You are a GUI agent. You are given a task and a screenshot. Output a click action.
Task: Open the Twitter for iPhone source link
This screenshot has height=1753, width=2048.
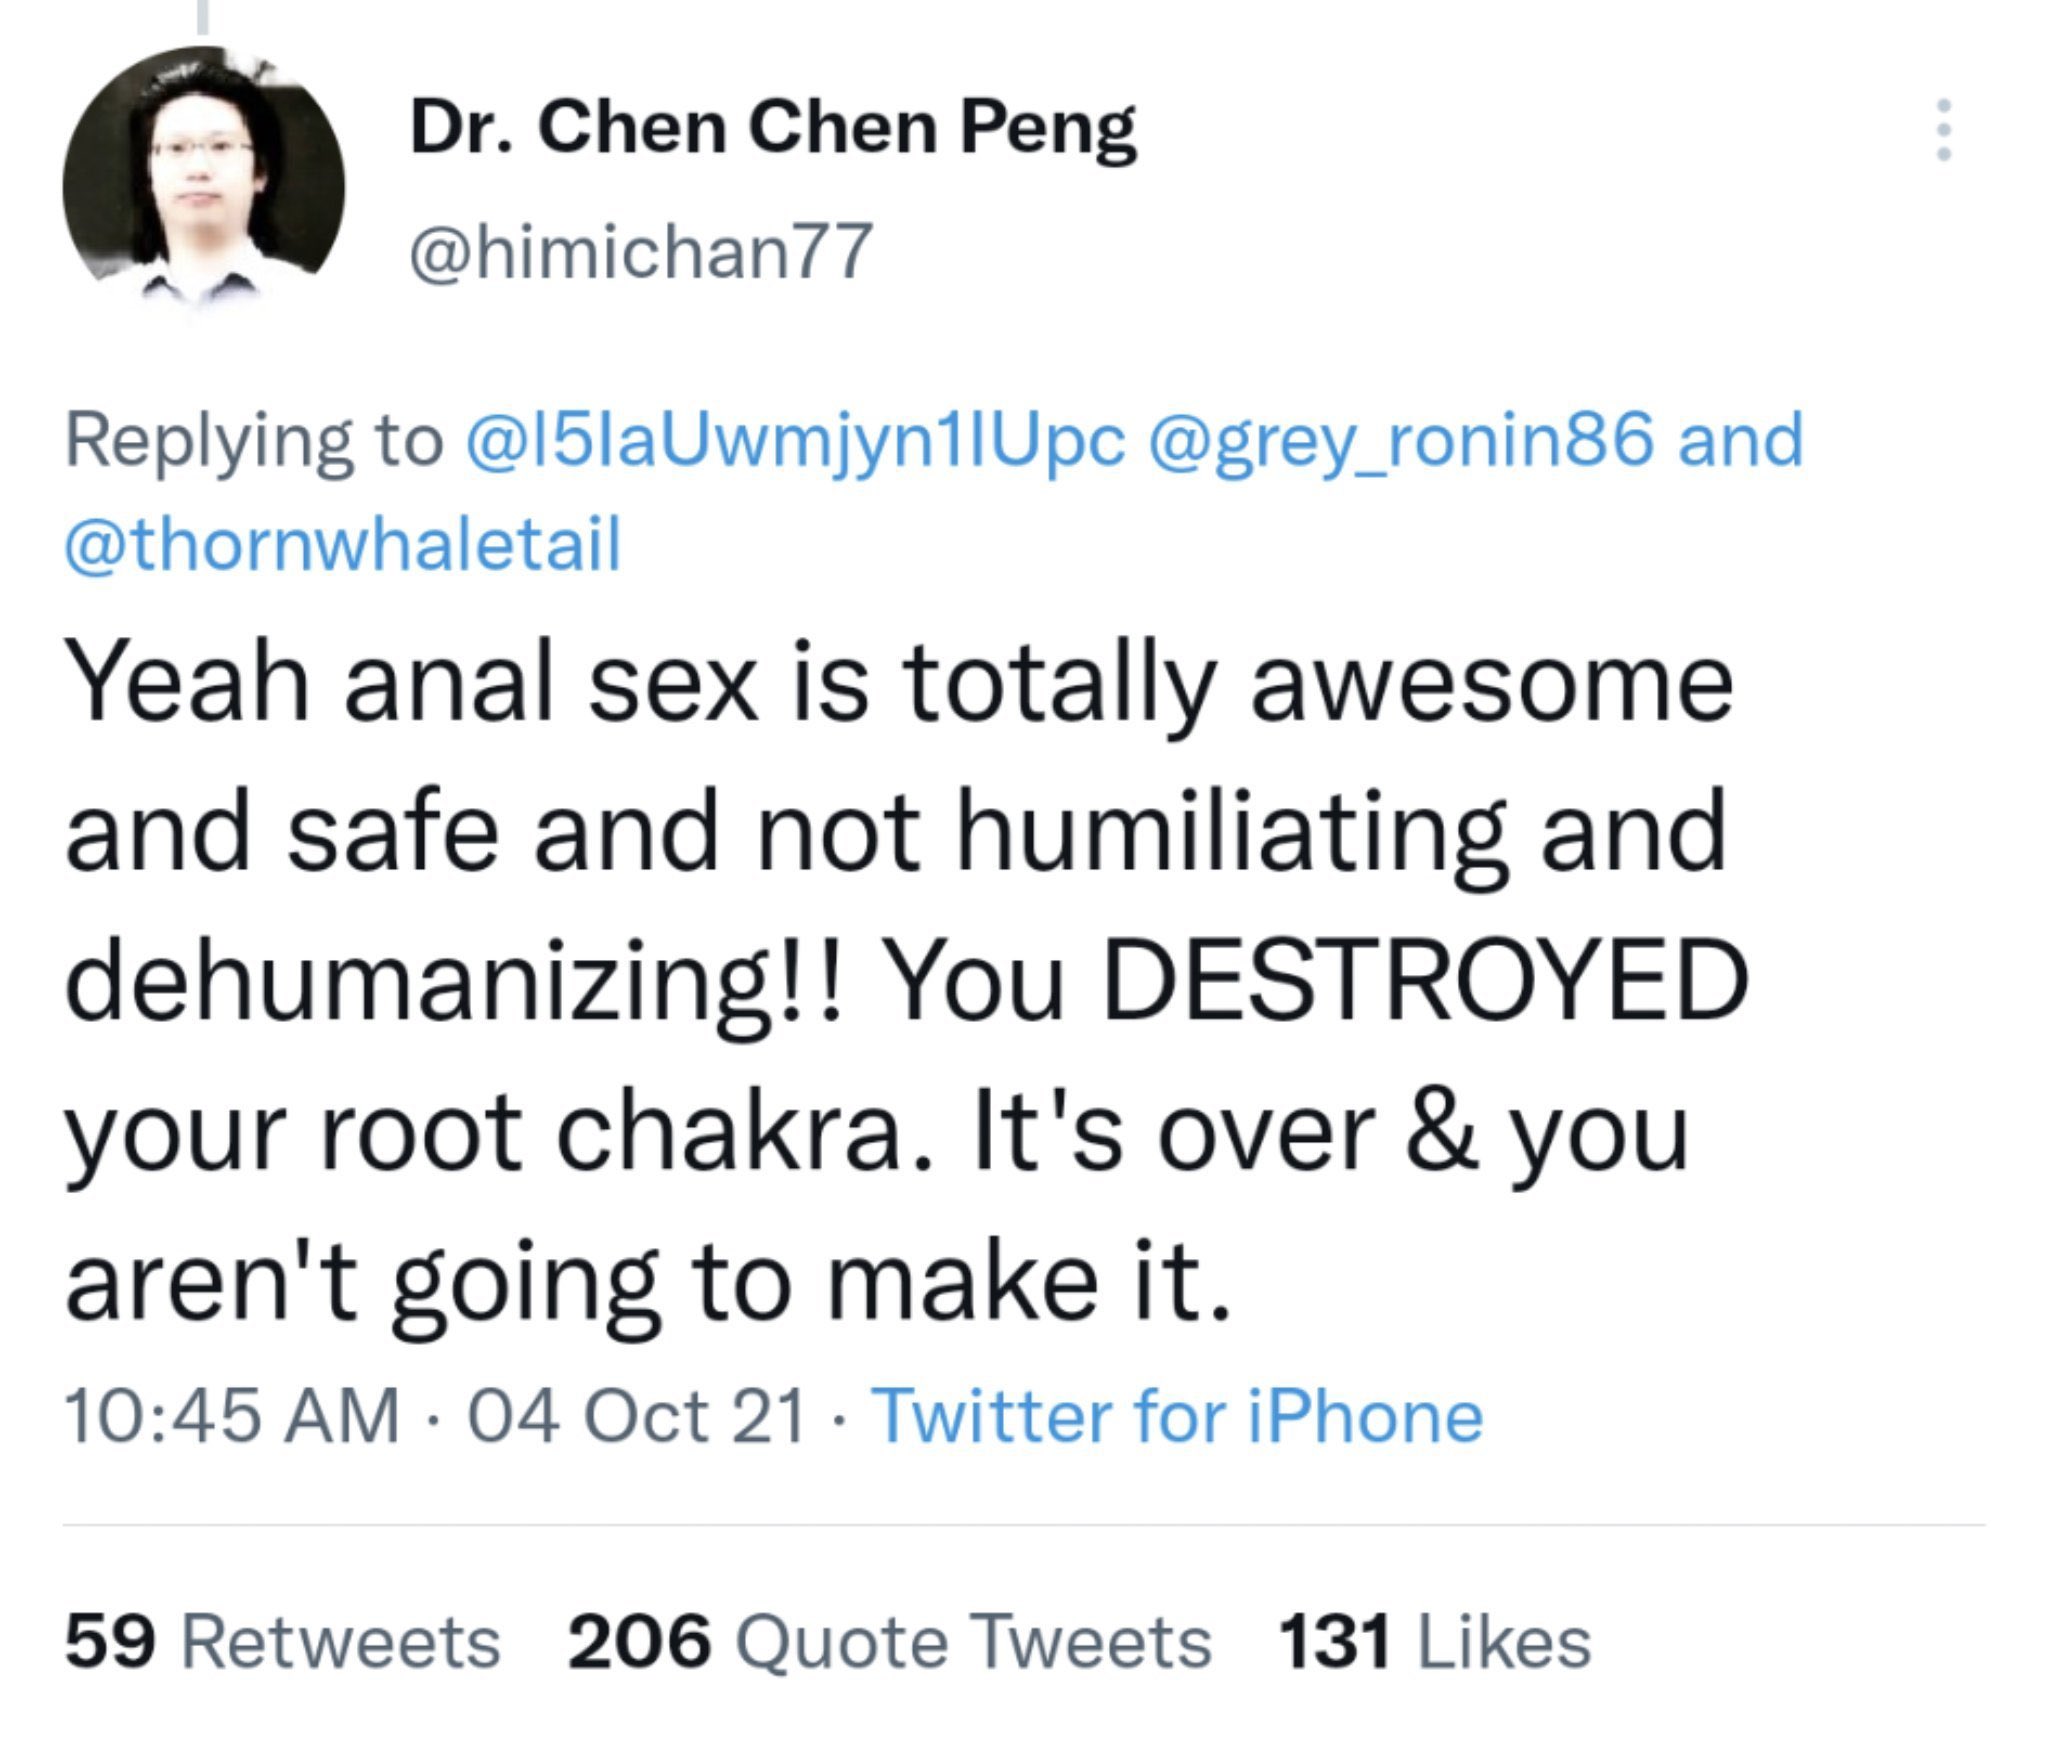point(1178,1416)
